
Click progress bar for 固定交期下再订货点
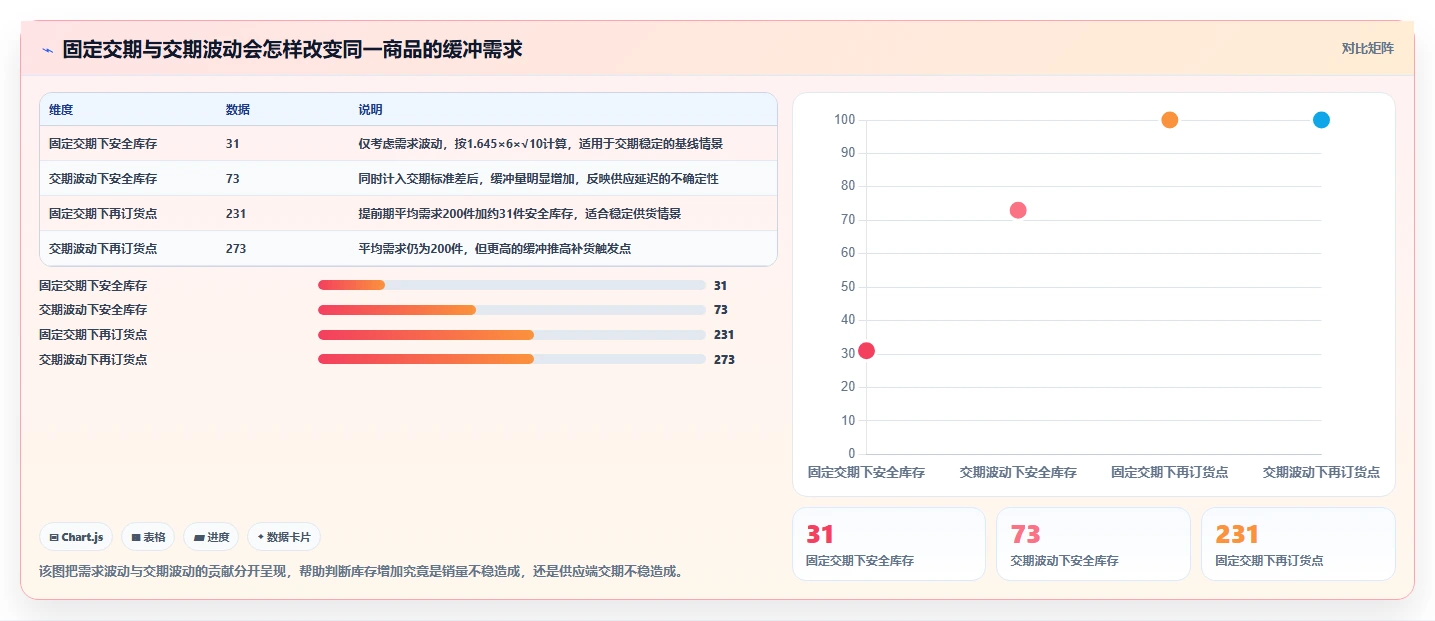coord(512,335)
